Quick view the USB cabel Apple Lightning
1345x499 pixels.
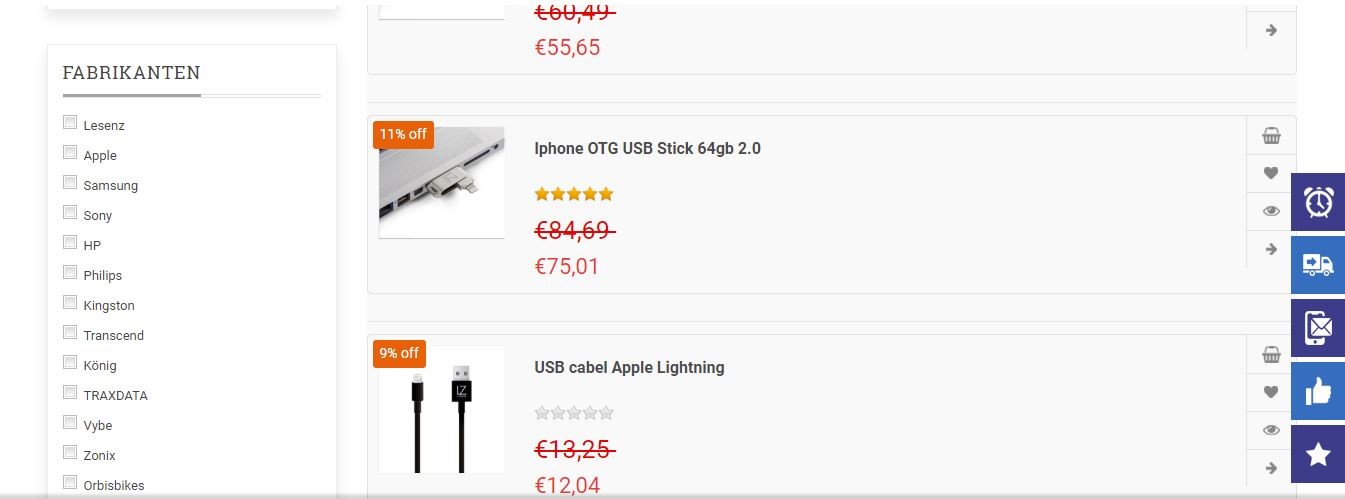click(x=1271, y=430)
